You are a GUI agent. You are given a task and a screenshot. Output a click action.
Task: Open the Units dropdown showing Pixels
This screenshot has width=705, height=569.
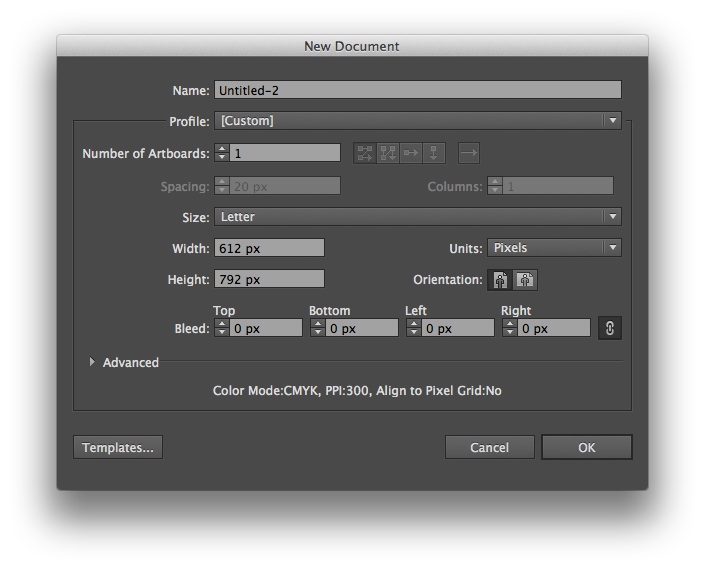(554, 248)
